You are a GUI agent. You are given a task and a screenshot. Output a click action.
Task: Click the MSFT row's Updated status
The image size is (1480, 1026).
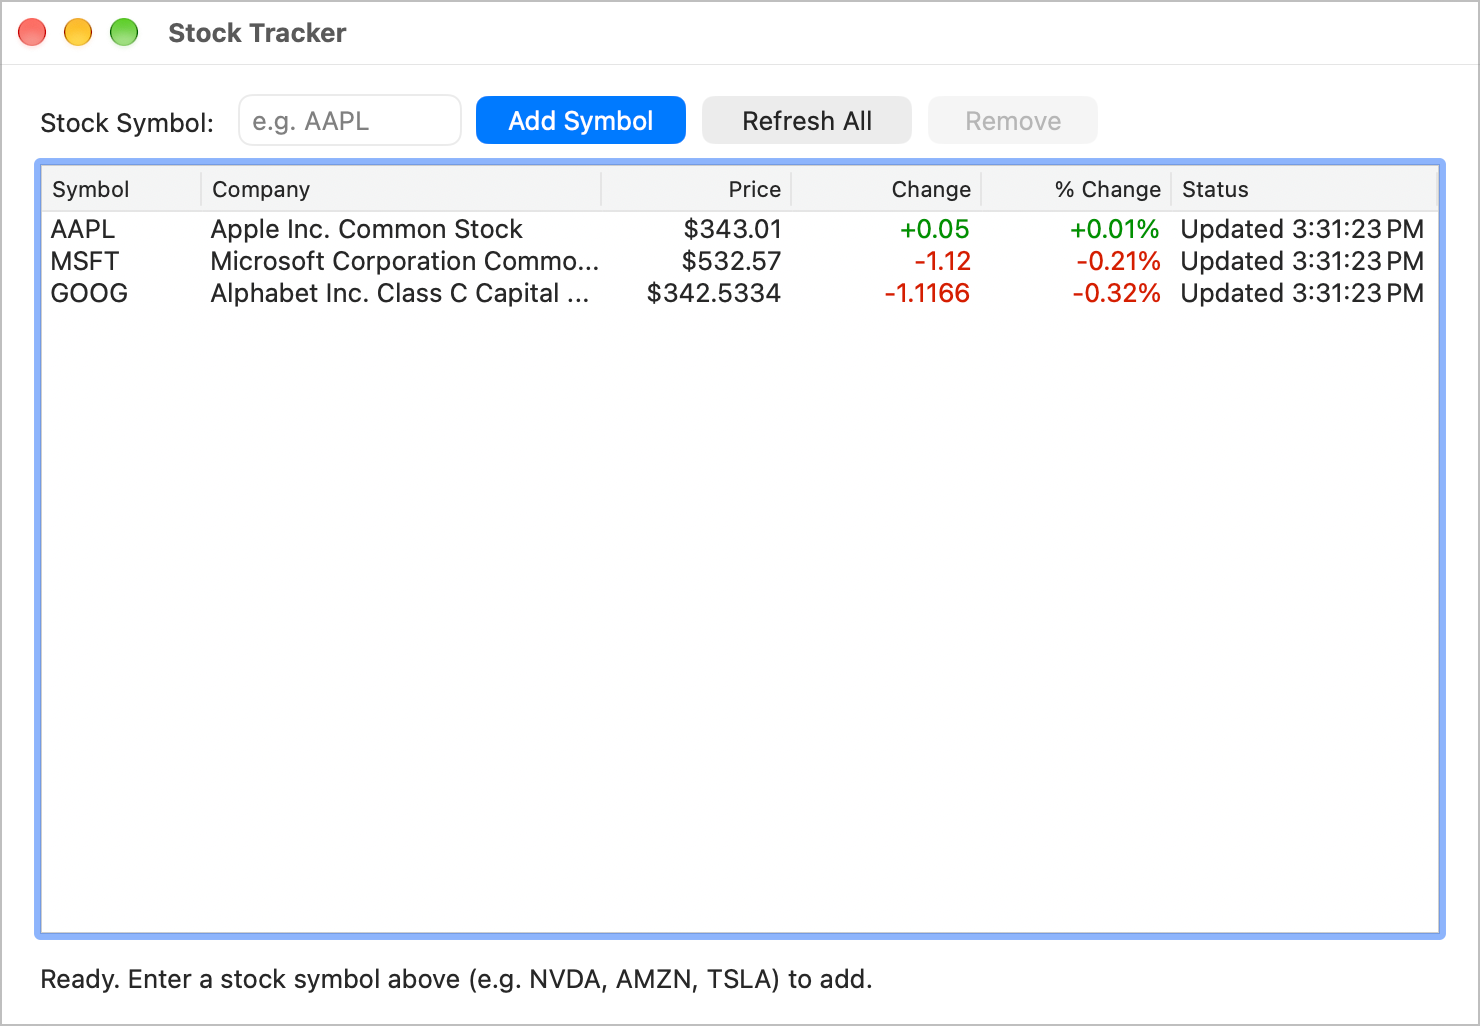(x=1302, y=261)
